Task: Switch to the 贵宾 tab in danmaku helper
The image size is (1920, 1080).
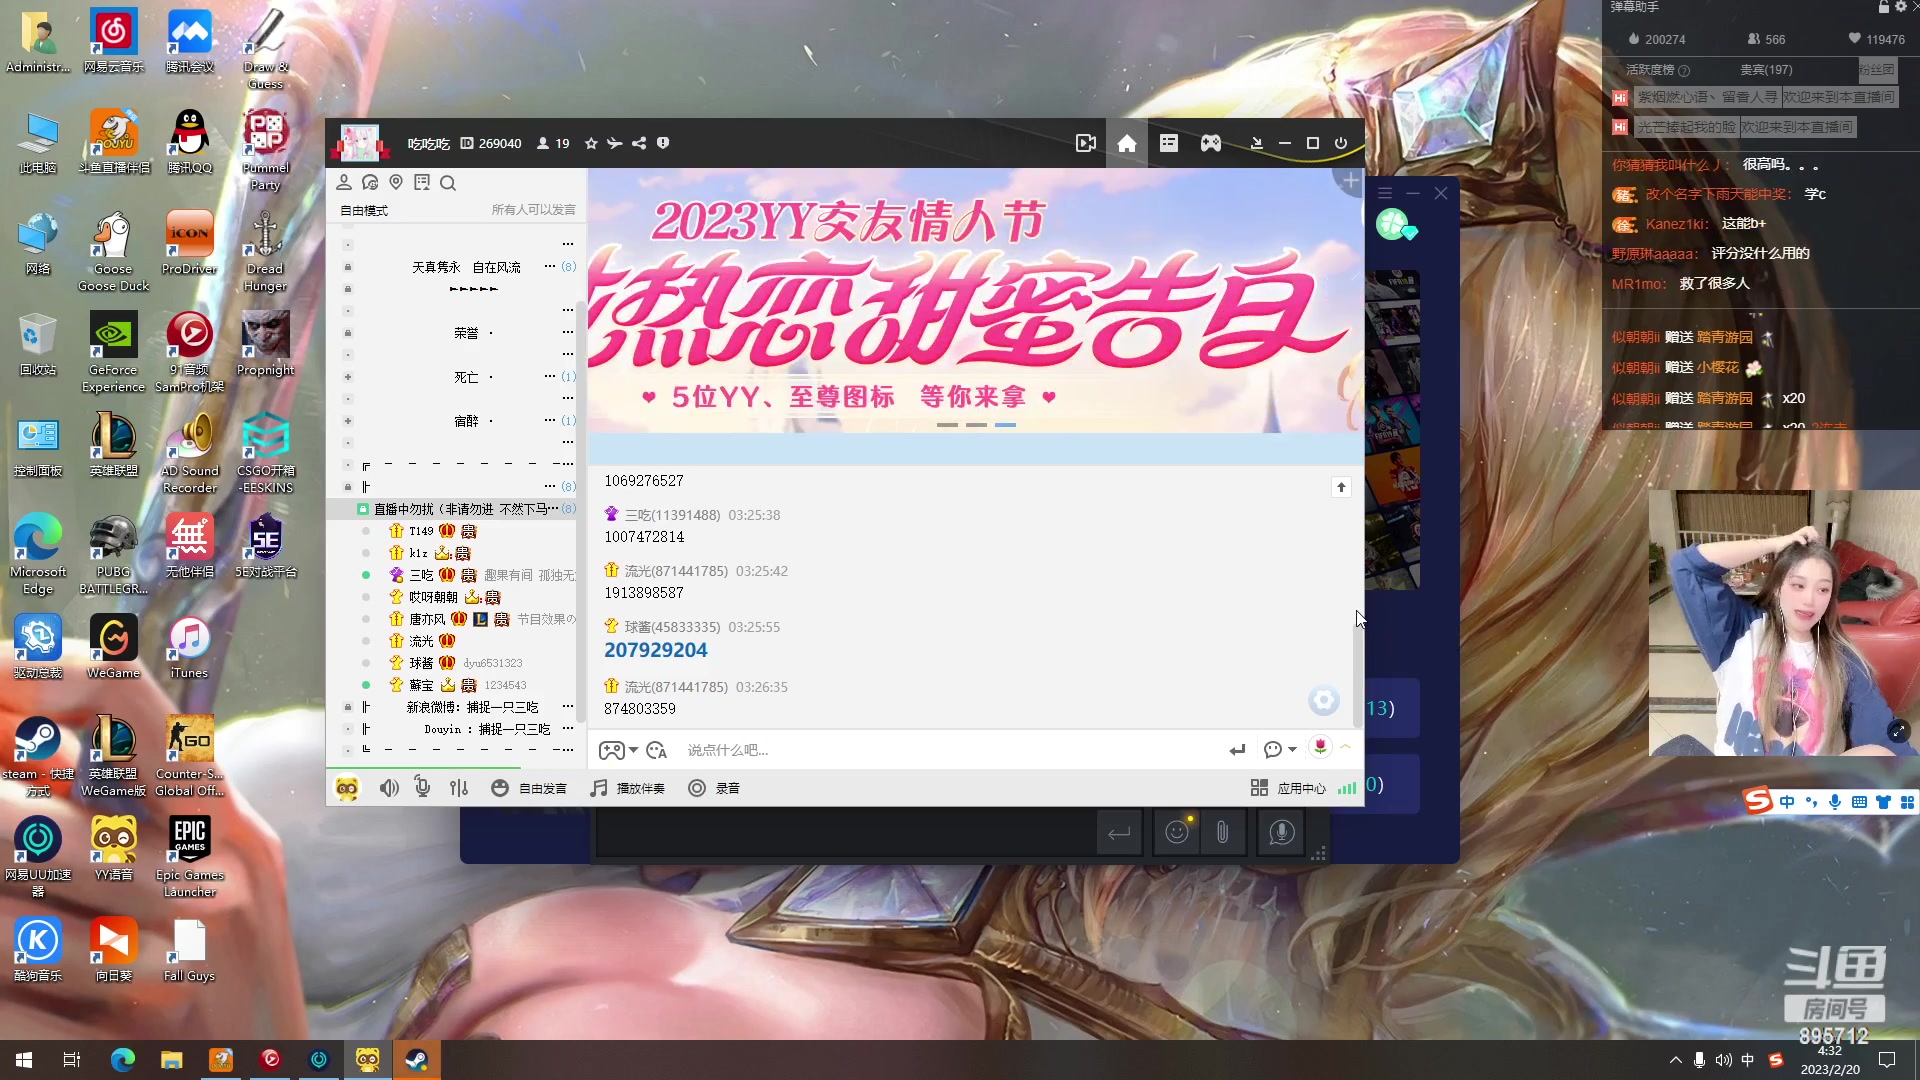Action: pos(1765,70)
